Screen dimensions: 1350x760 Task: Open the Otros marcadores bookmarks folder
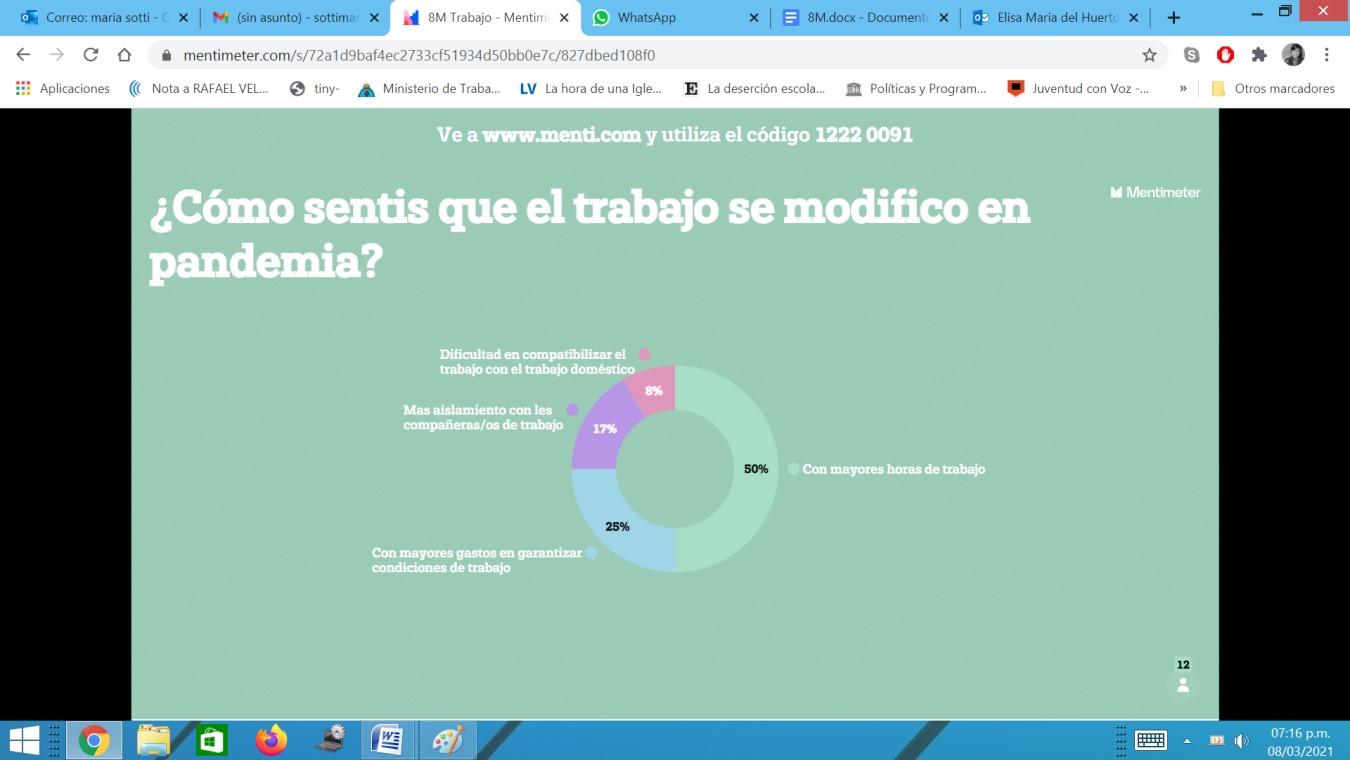pyautogui.click(x=1273, y=88)
